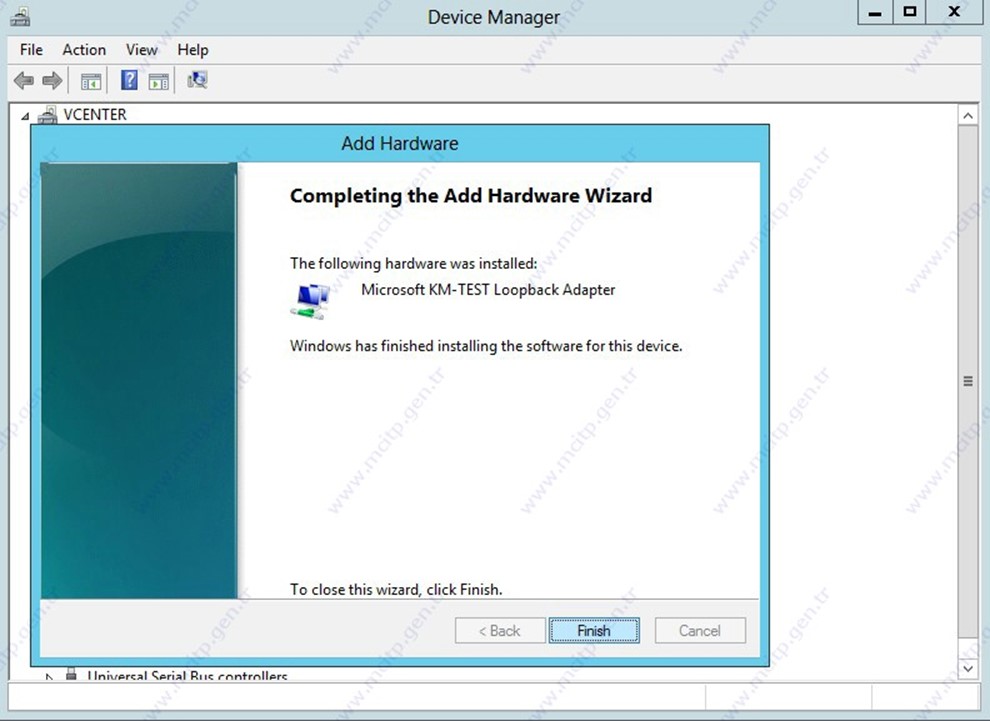Image resolution: width=990 pixels, height=721 pixels.
Task: Close the Device Manager window
Action: pos(955,13)
